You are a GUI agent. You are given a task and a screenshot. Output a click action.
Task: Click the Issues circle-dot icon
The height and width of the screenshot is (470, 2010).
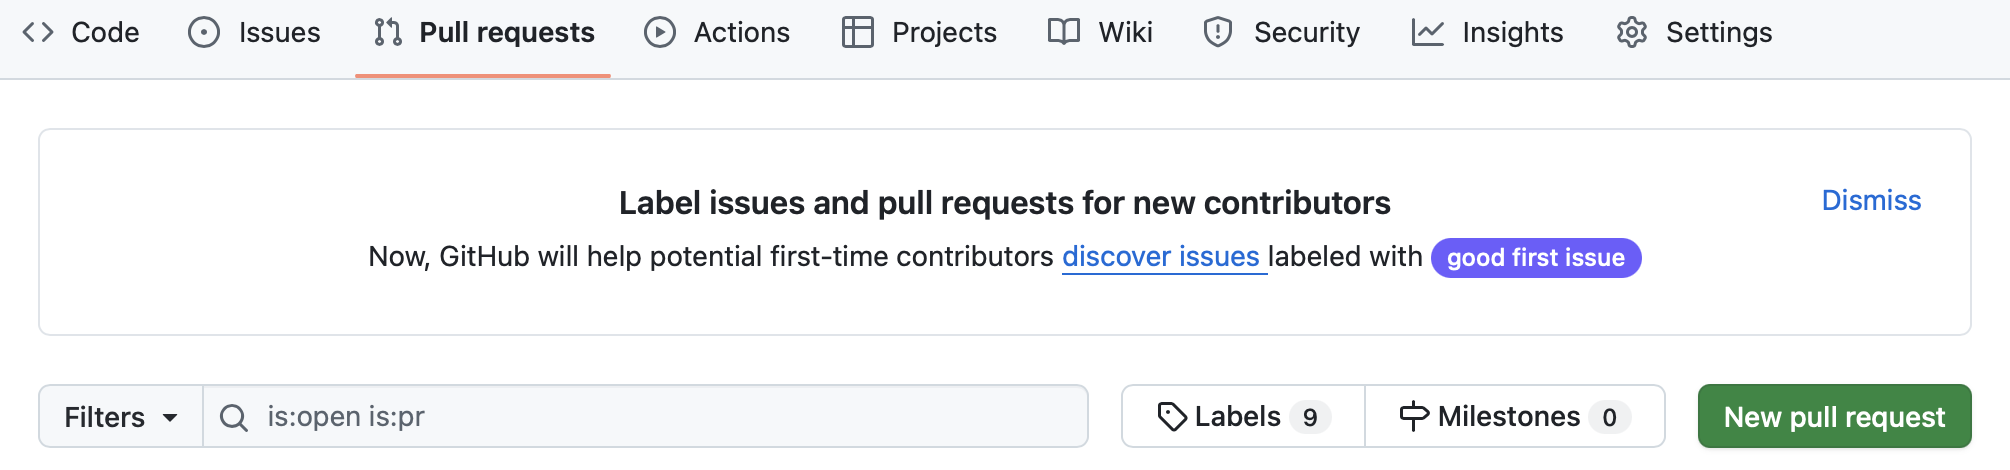point(204,33)
